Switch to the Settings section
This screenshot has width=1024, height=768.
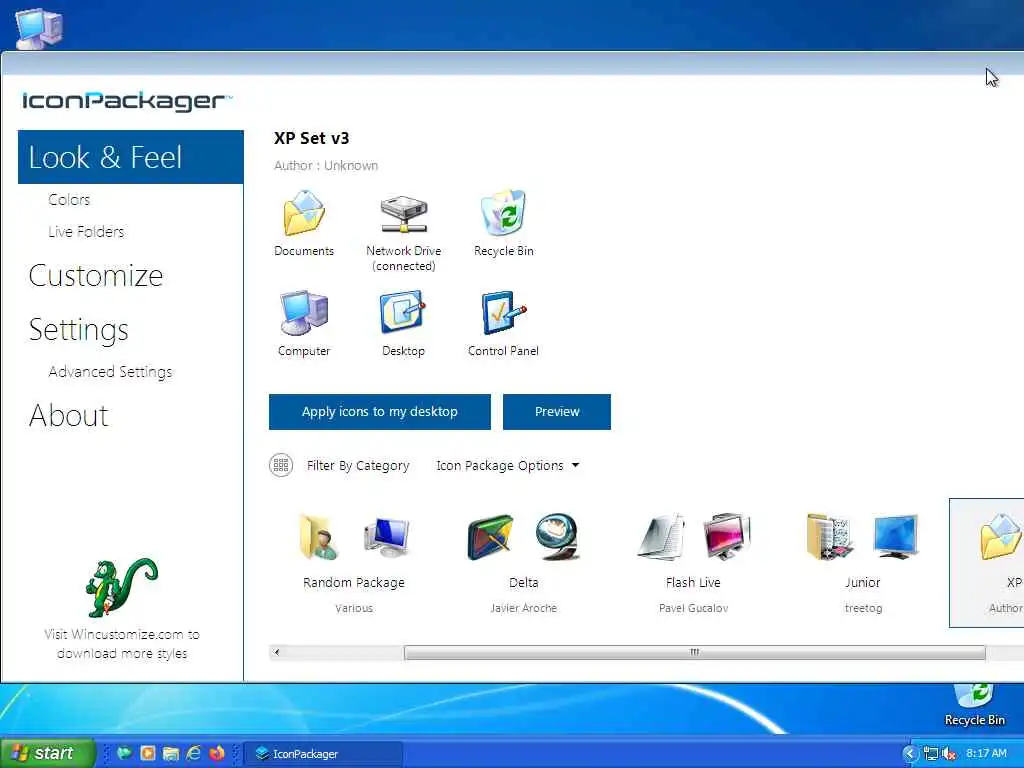click(x=78, y=330)
